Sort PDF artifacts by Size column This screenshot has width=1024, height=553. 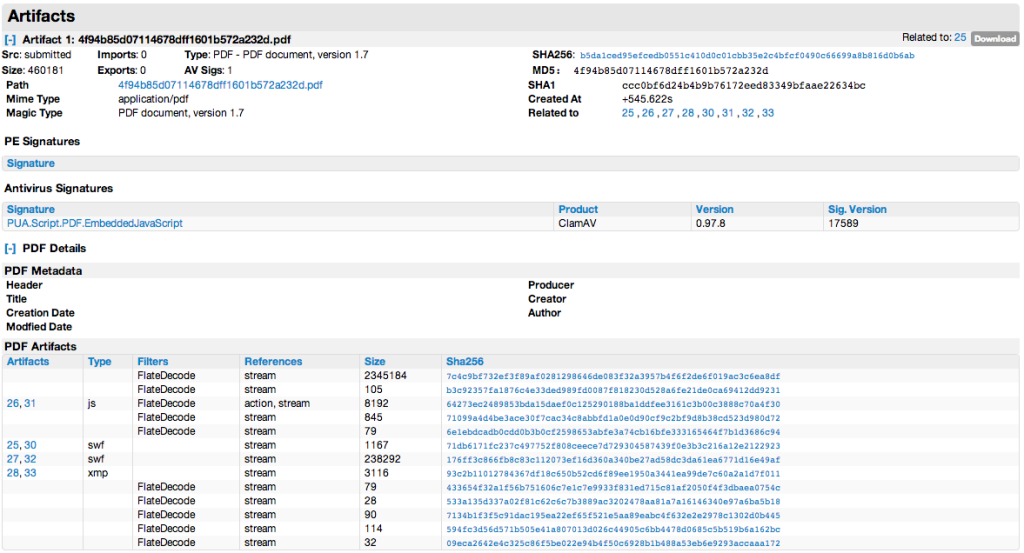(x=374, y=361)
